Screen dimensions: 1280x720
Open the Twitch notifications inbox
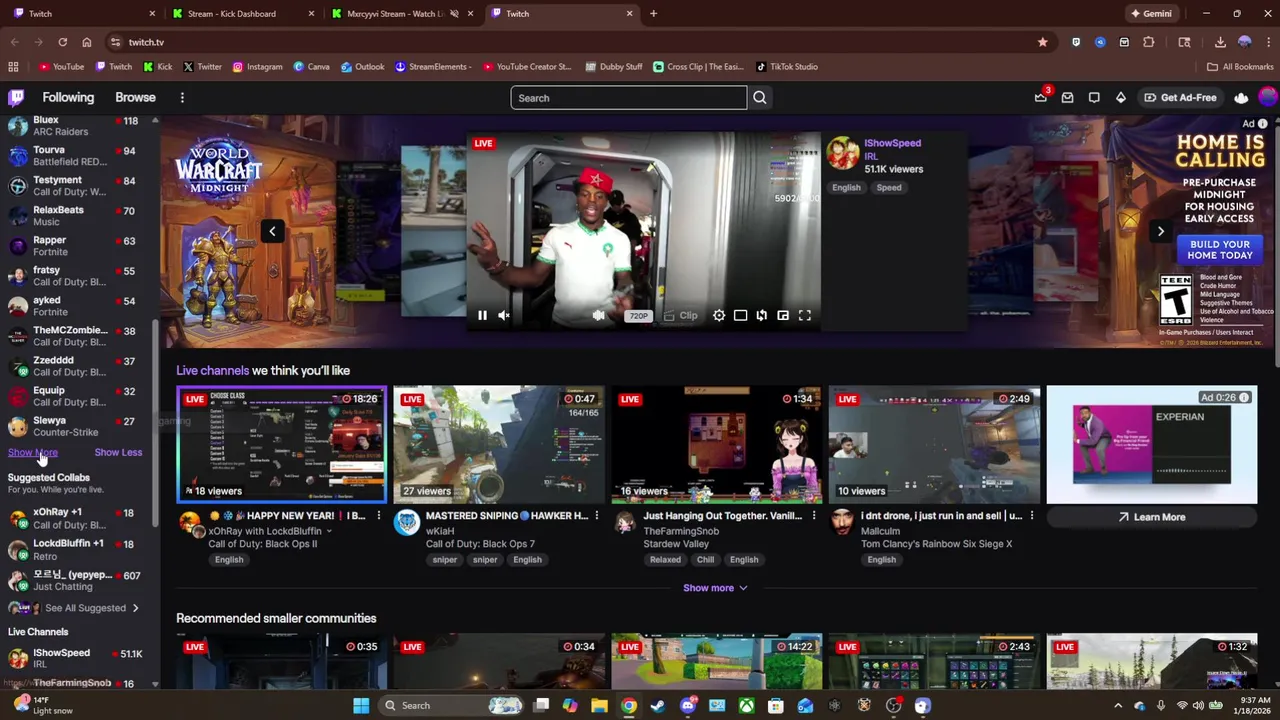coord(1067,97)
